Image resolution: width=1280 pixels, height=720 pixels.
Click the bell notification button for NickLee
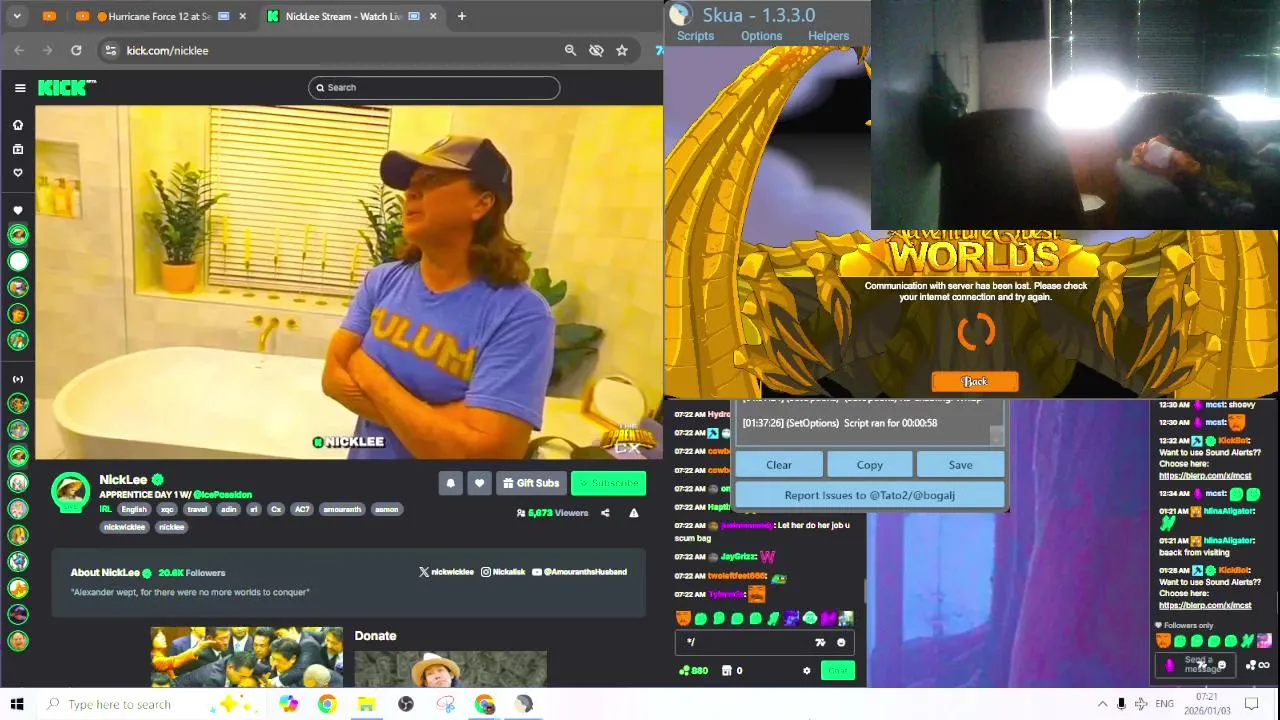pos(450,483)
